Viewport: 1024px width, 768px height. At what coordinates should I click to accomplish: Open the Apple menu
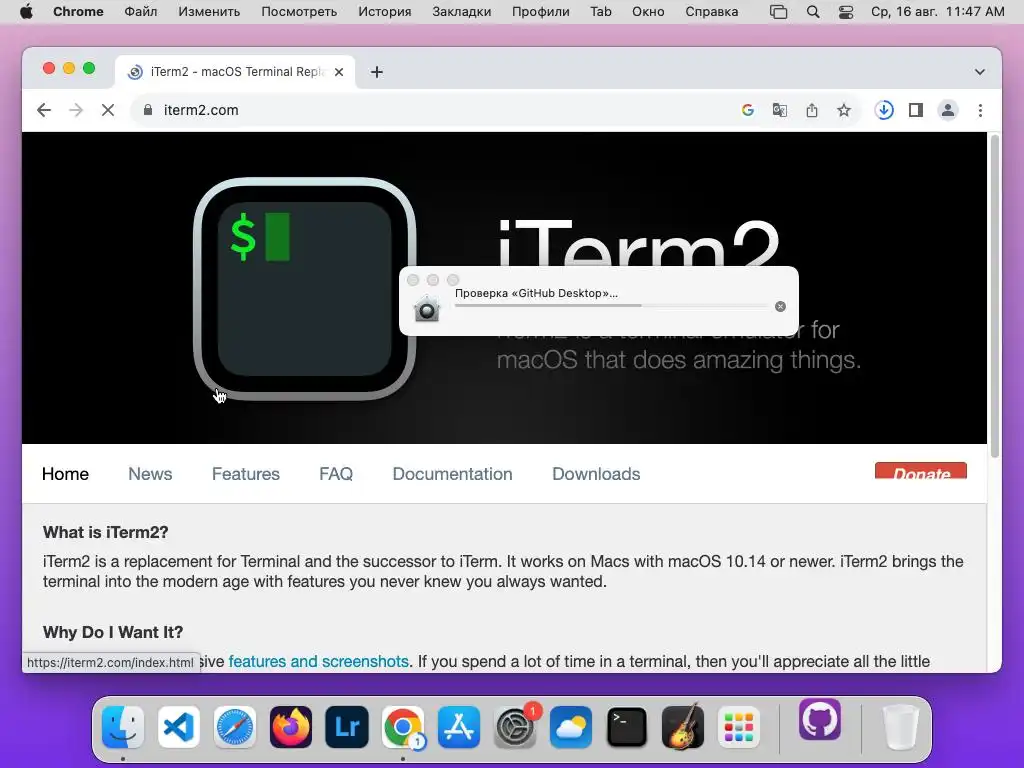click(26, 12)
